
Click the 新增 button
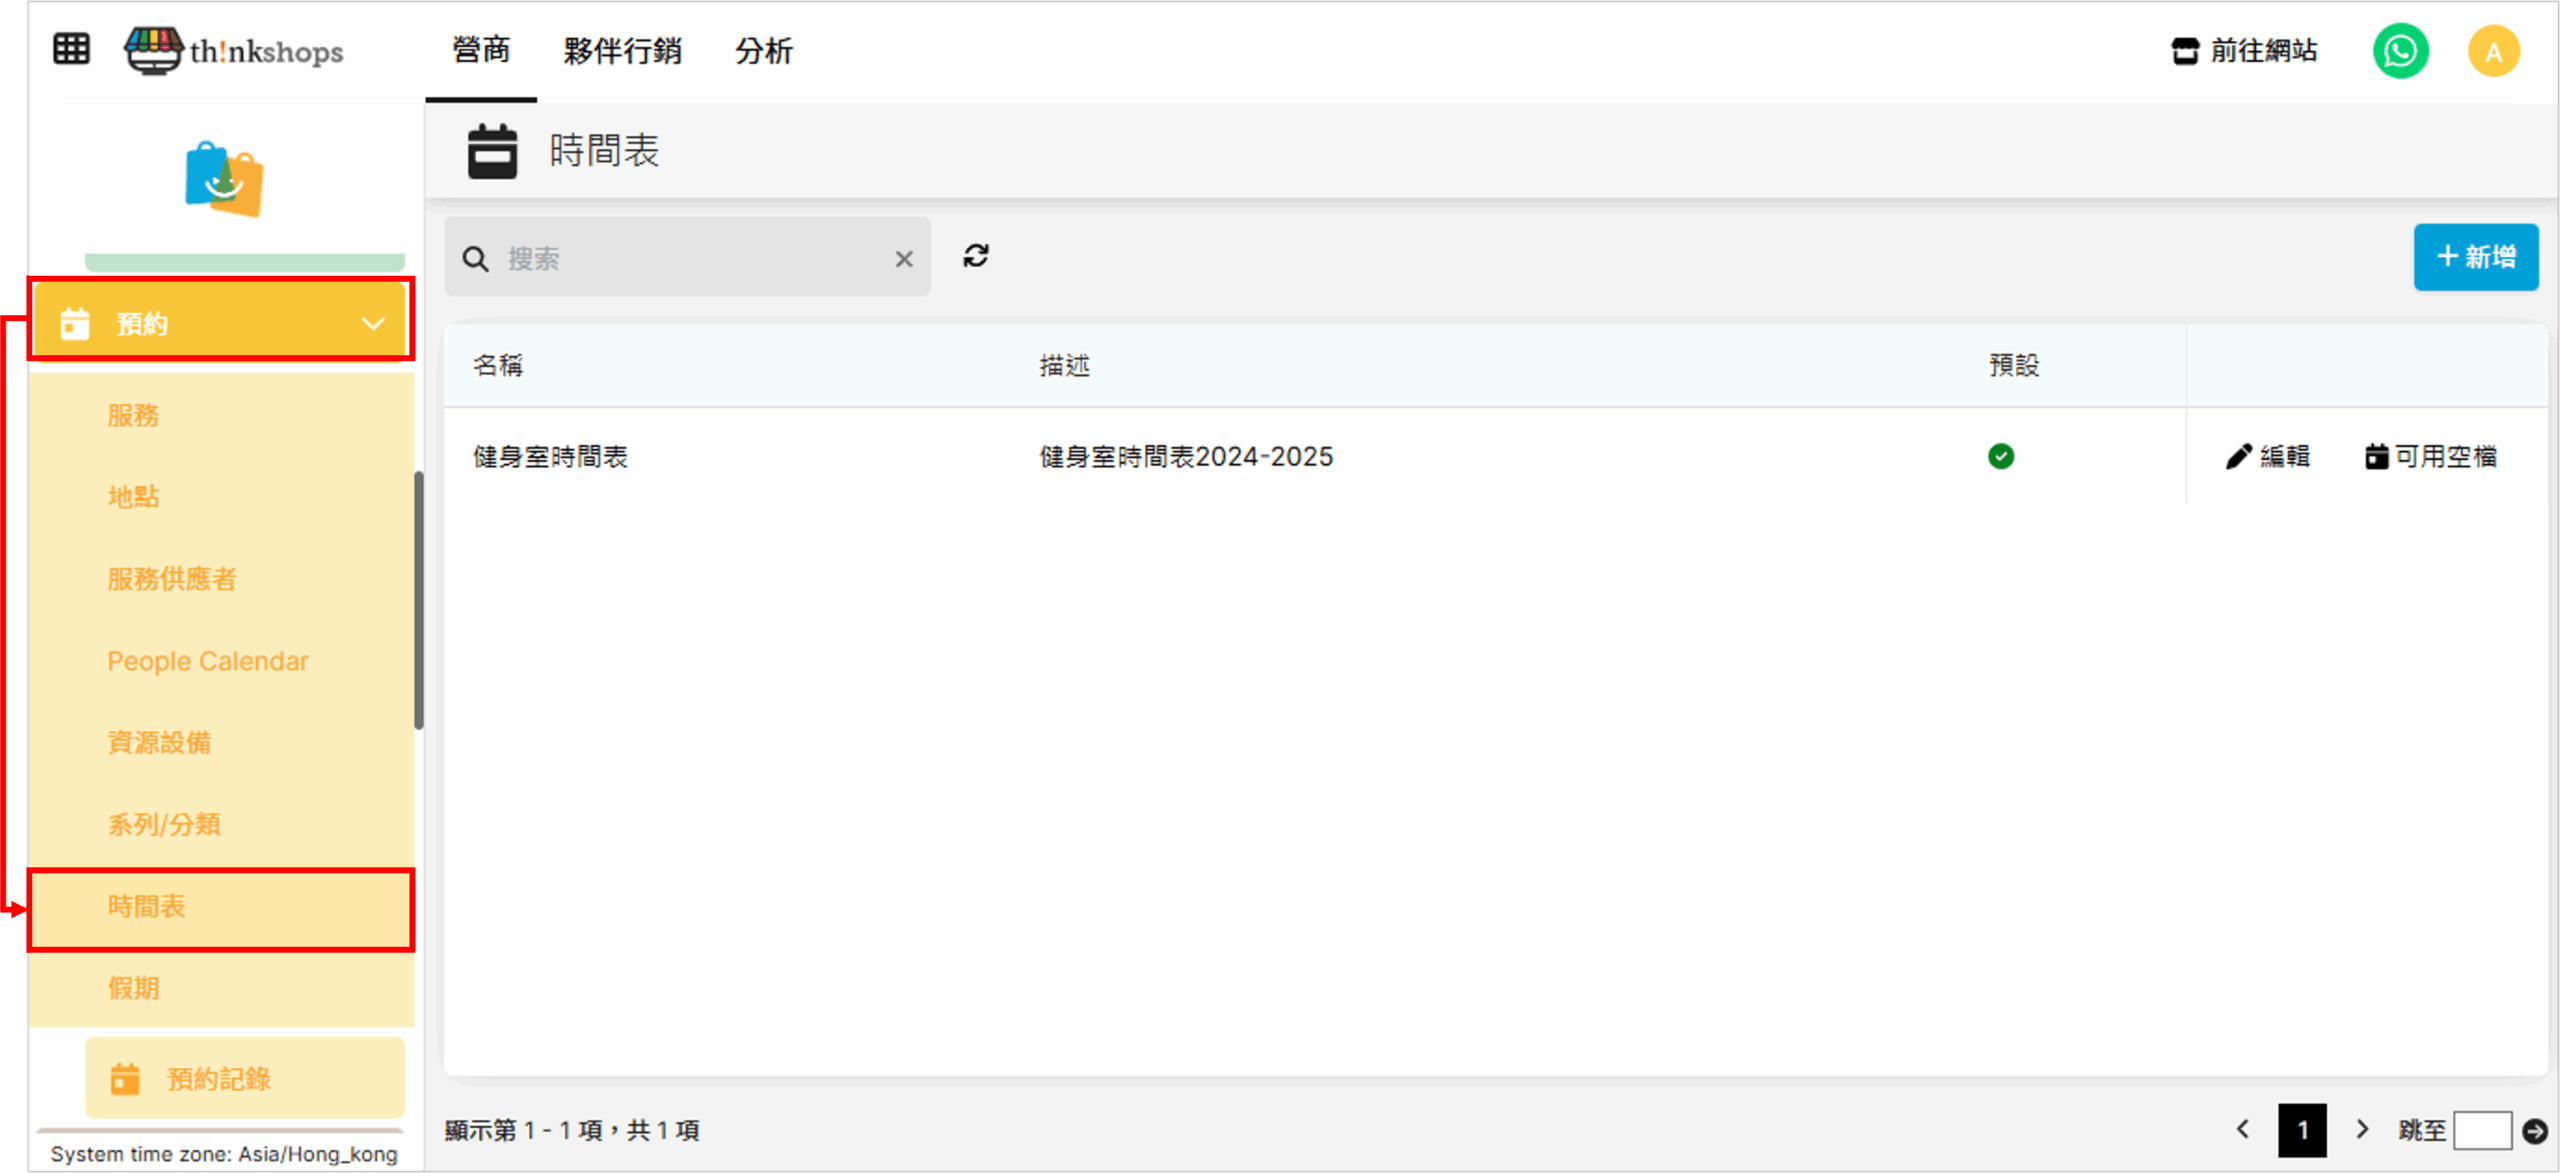pos(2475,257)
